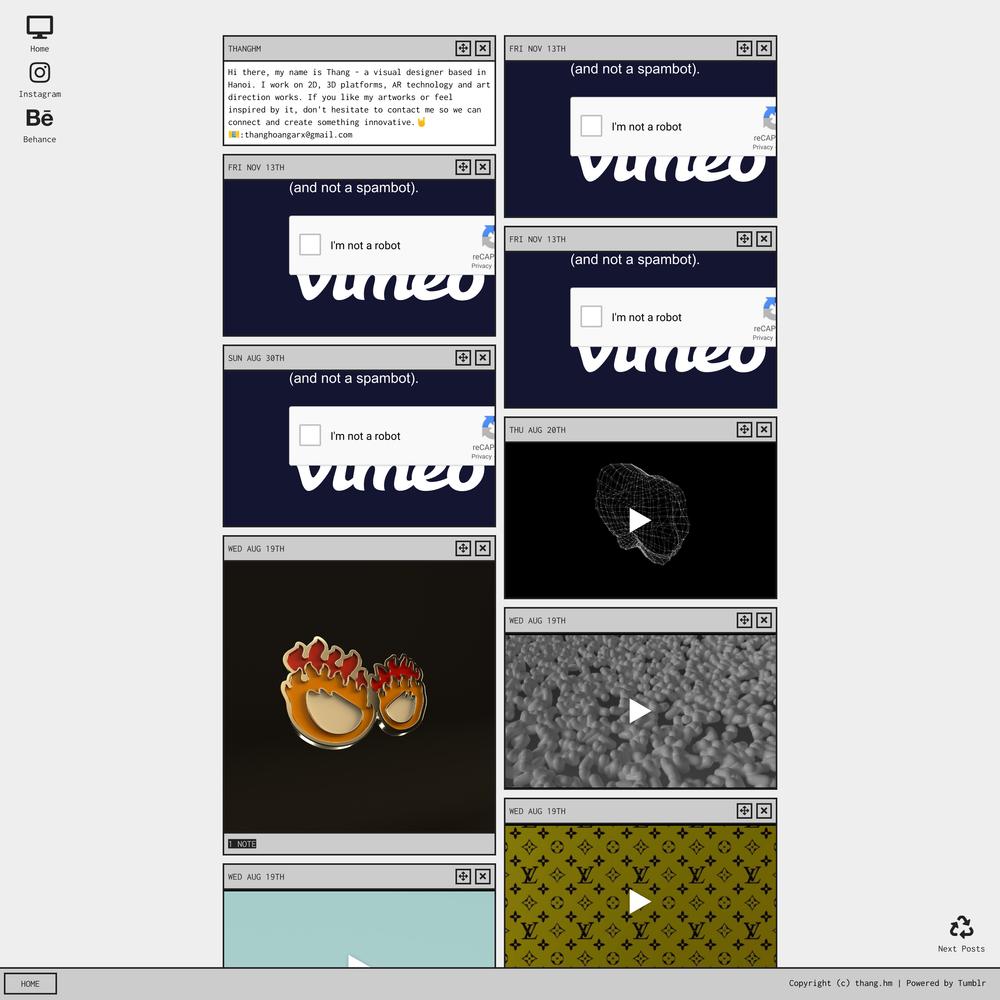Close the THU AUG 20TH window
This screenshot has width=1000, height=1000.
(x=764, y=430)
